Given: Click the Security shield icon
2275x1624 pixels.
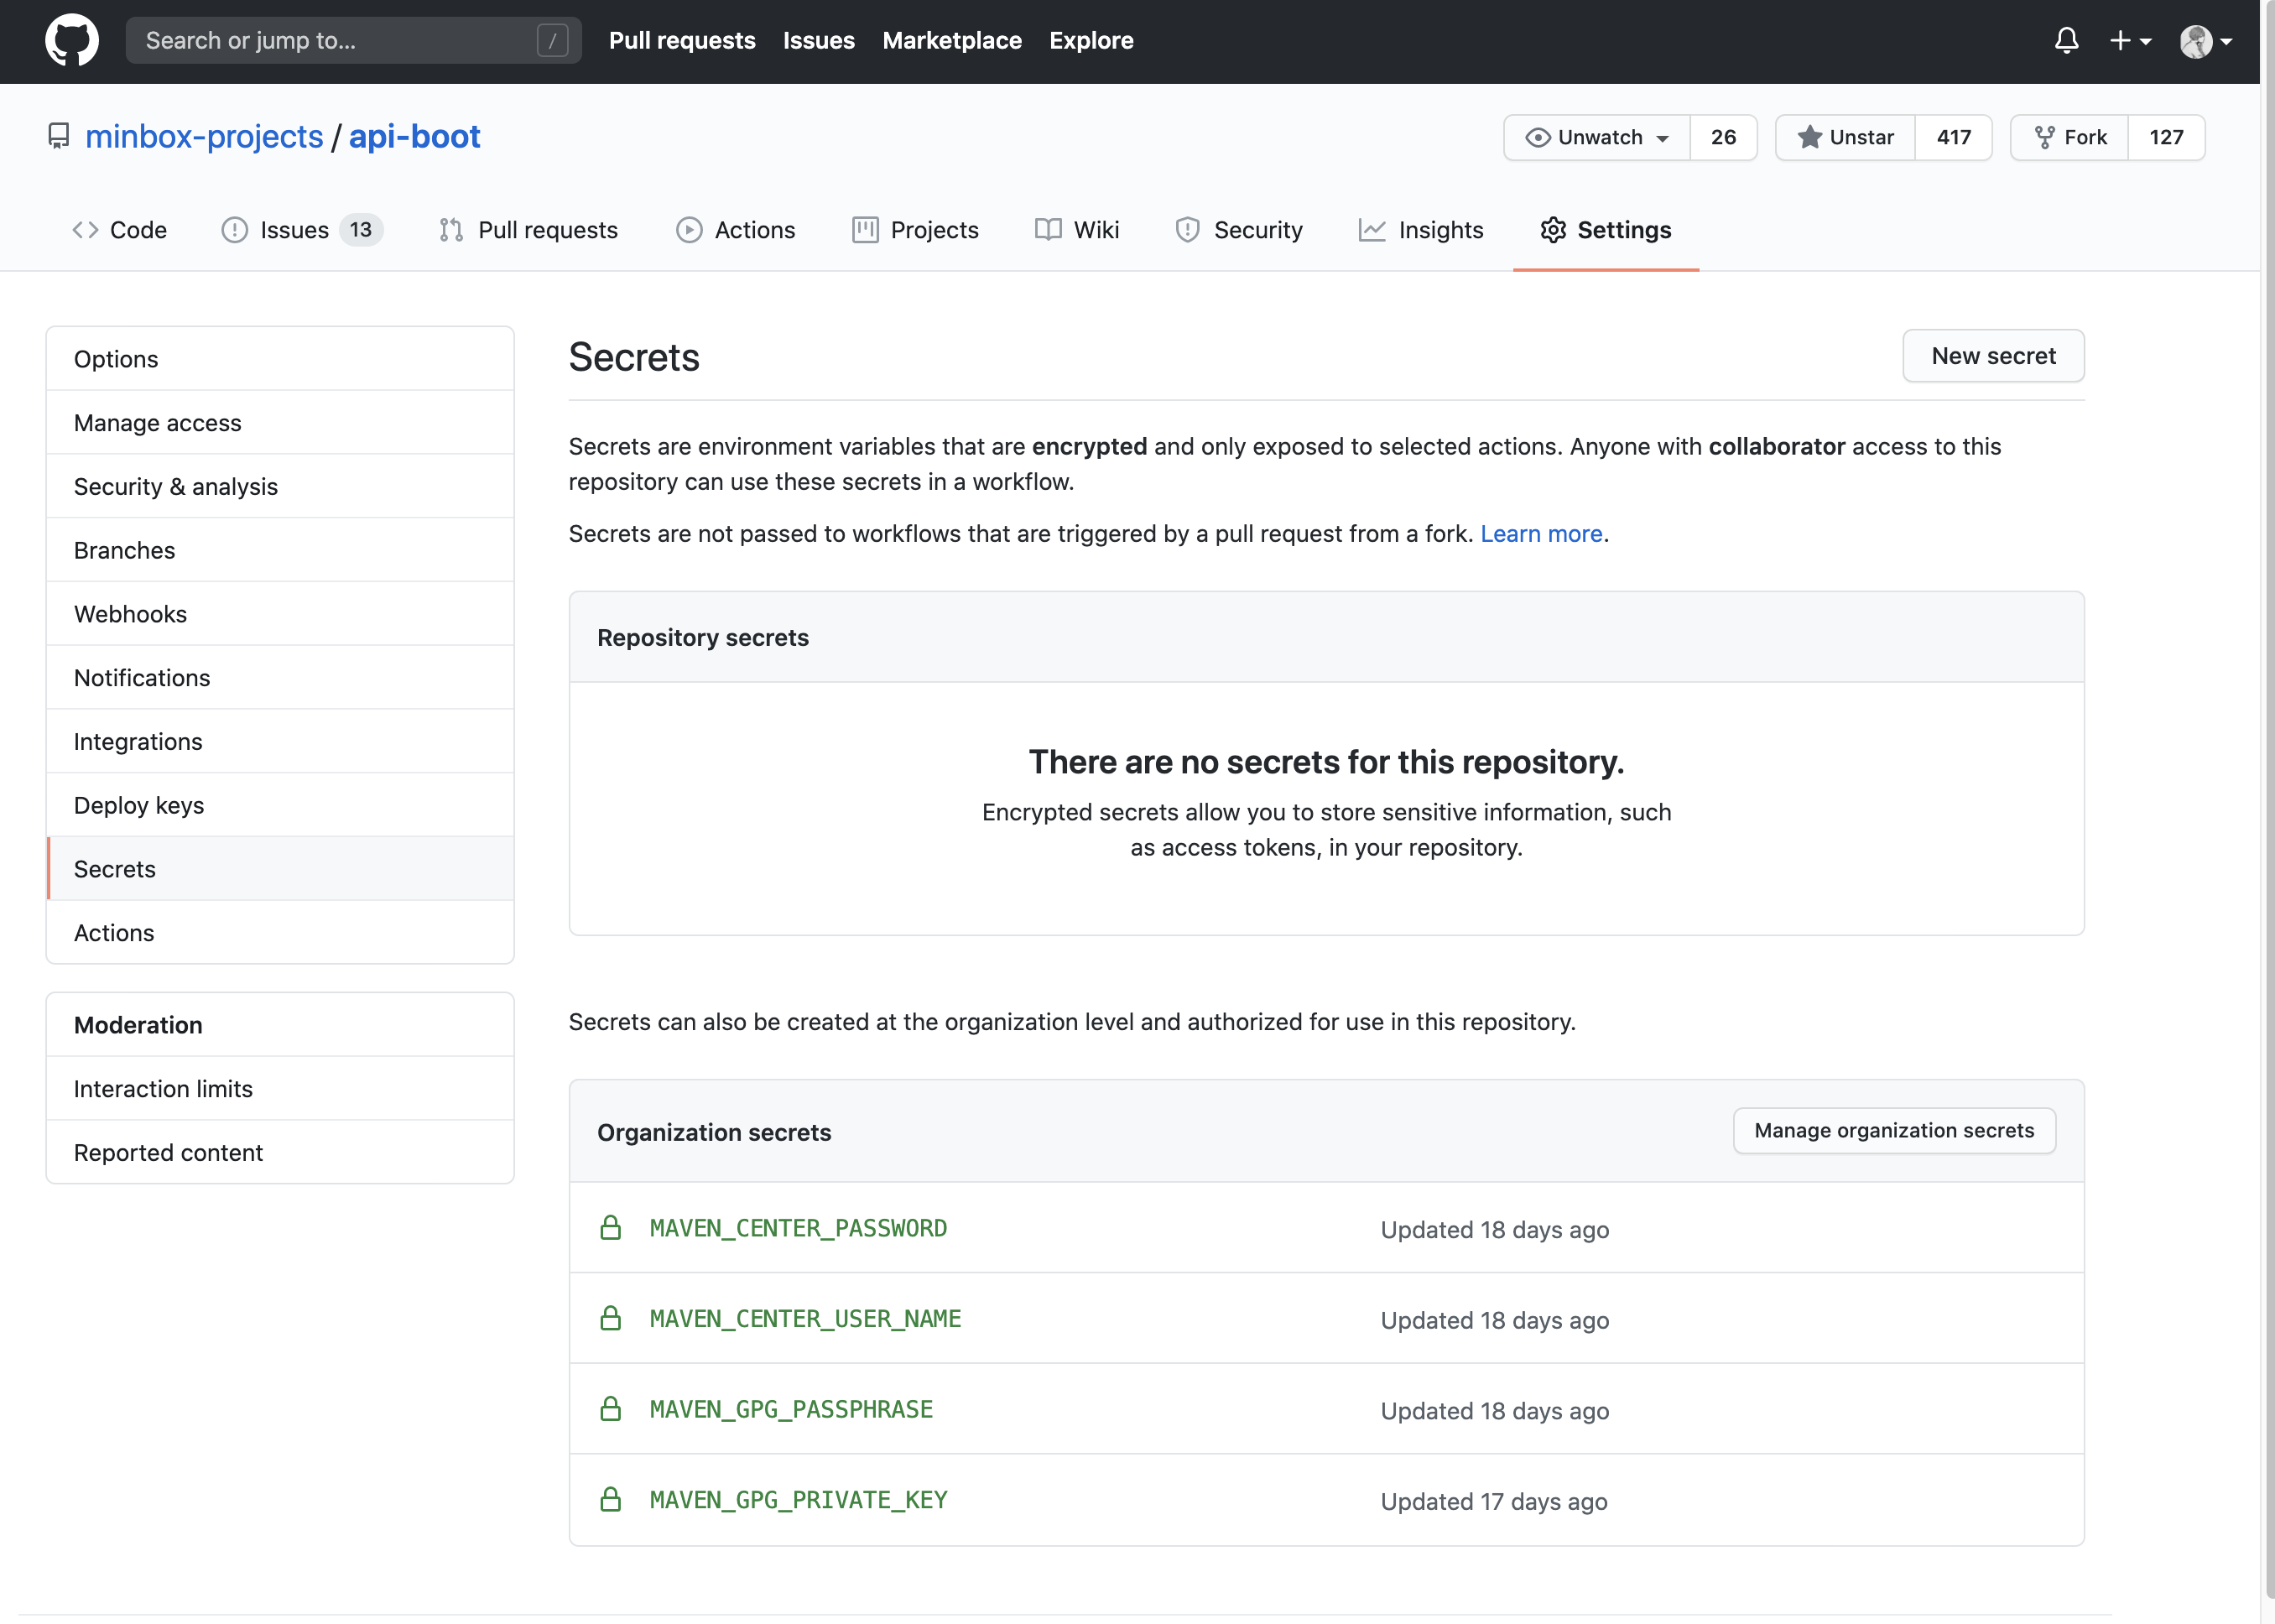Looking at the screenshot, I should 1187,230.
